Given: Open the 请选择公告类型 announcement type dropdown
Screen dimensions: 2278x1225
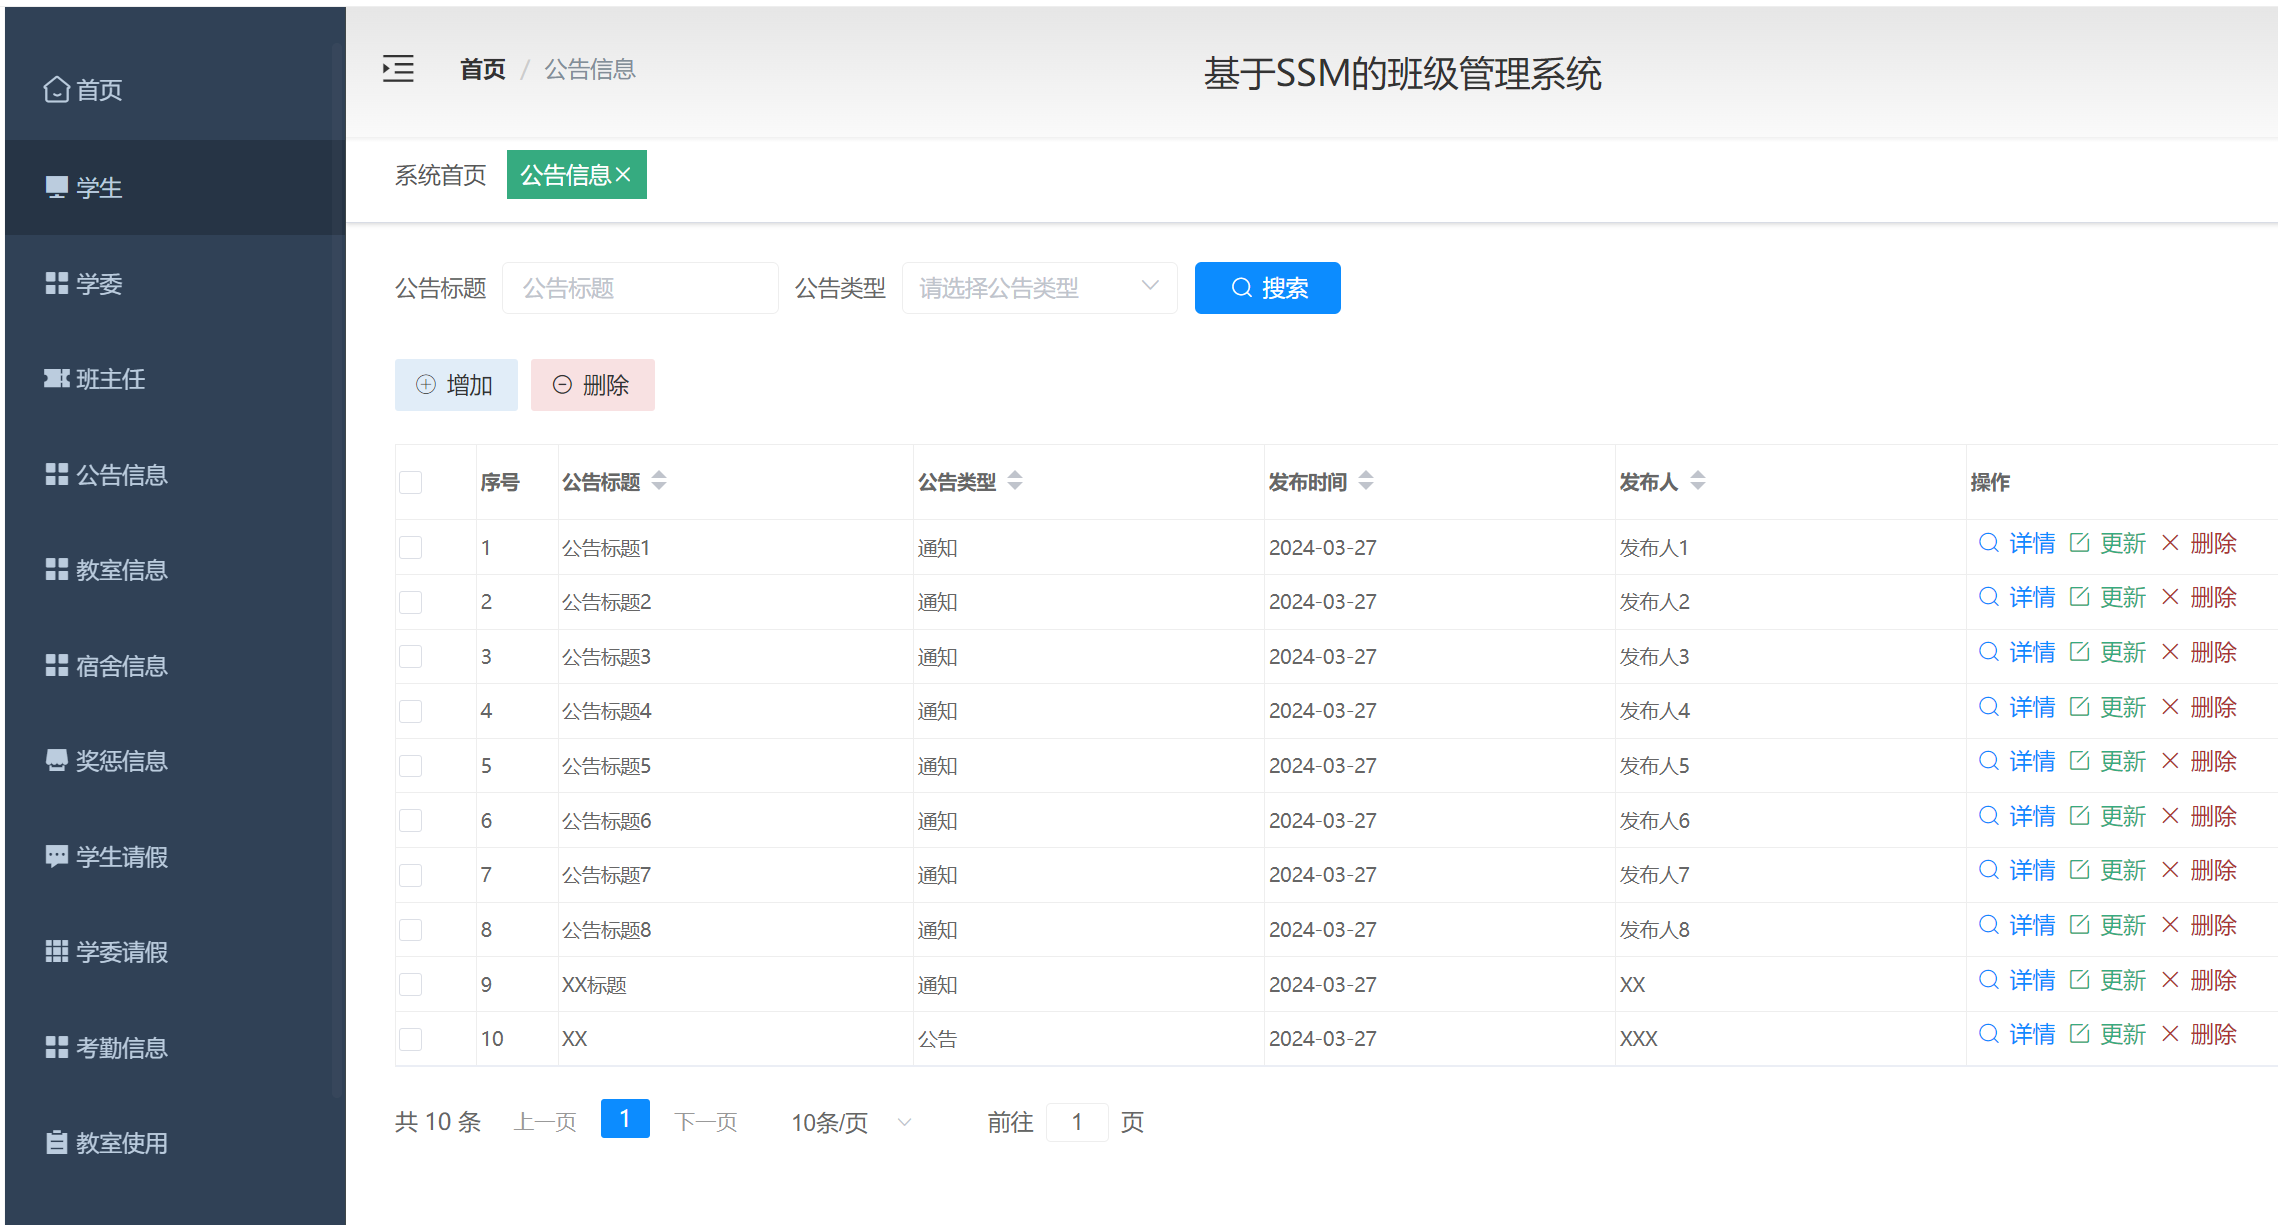Looking at the screenshot, I should point(1039,287).
